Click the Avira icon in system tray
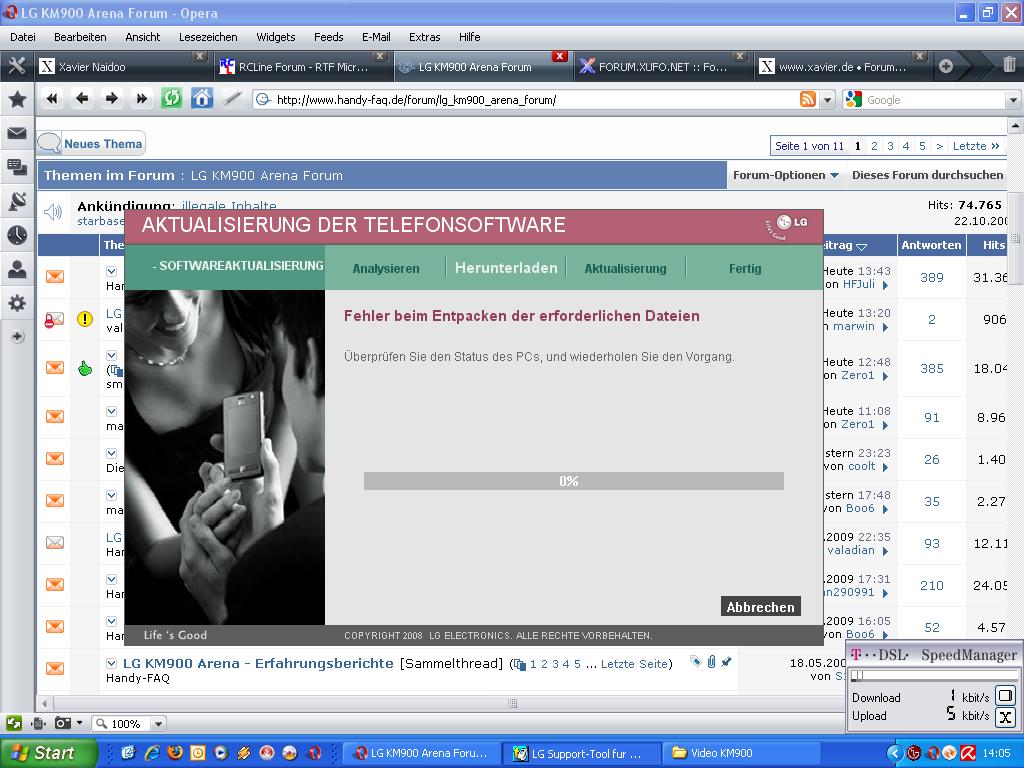Screen dimensions: 1024x768 click(968, 753)
